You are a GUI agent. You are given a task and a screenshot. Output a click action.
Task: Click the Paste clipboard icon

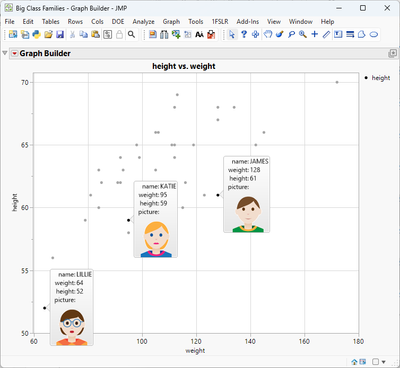[x=95, y=34]
